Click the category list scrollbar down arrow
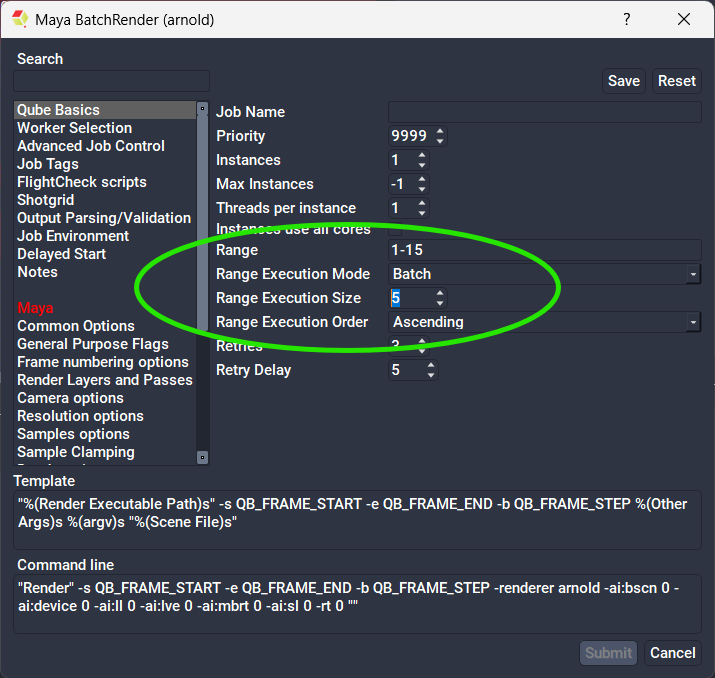 [202, 457]
